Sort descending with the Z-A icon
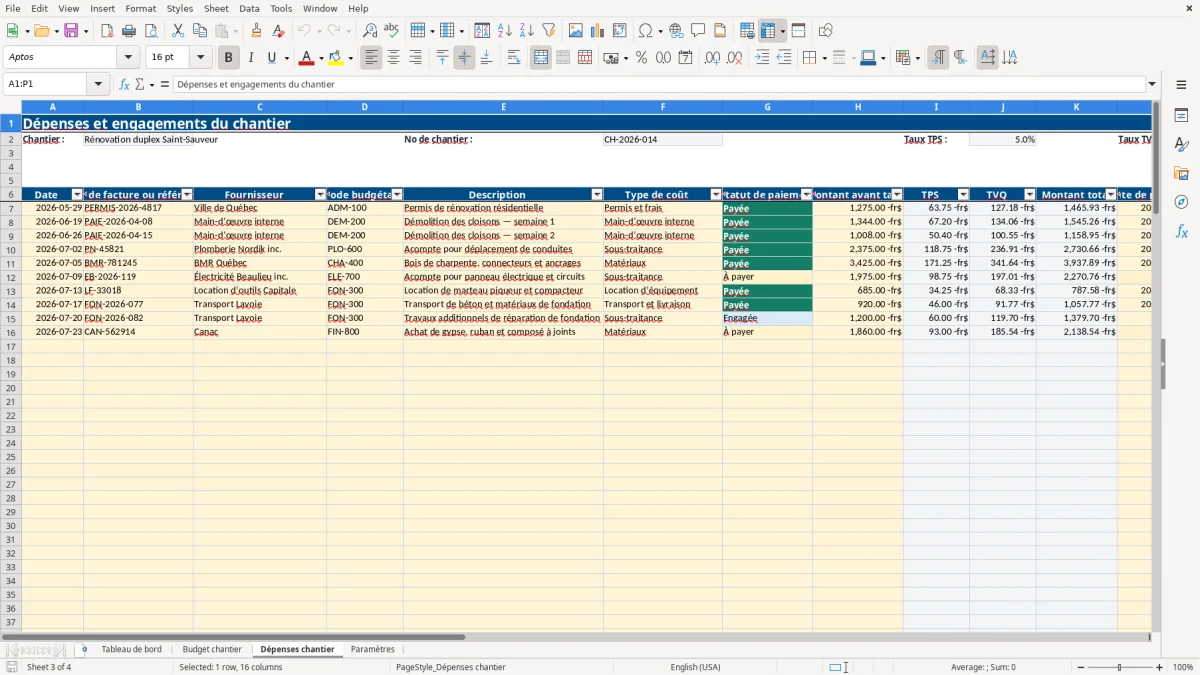Screen dimensions: 1200x675 527,31
